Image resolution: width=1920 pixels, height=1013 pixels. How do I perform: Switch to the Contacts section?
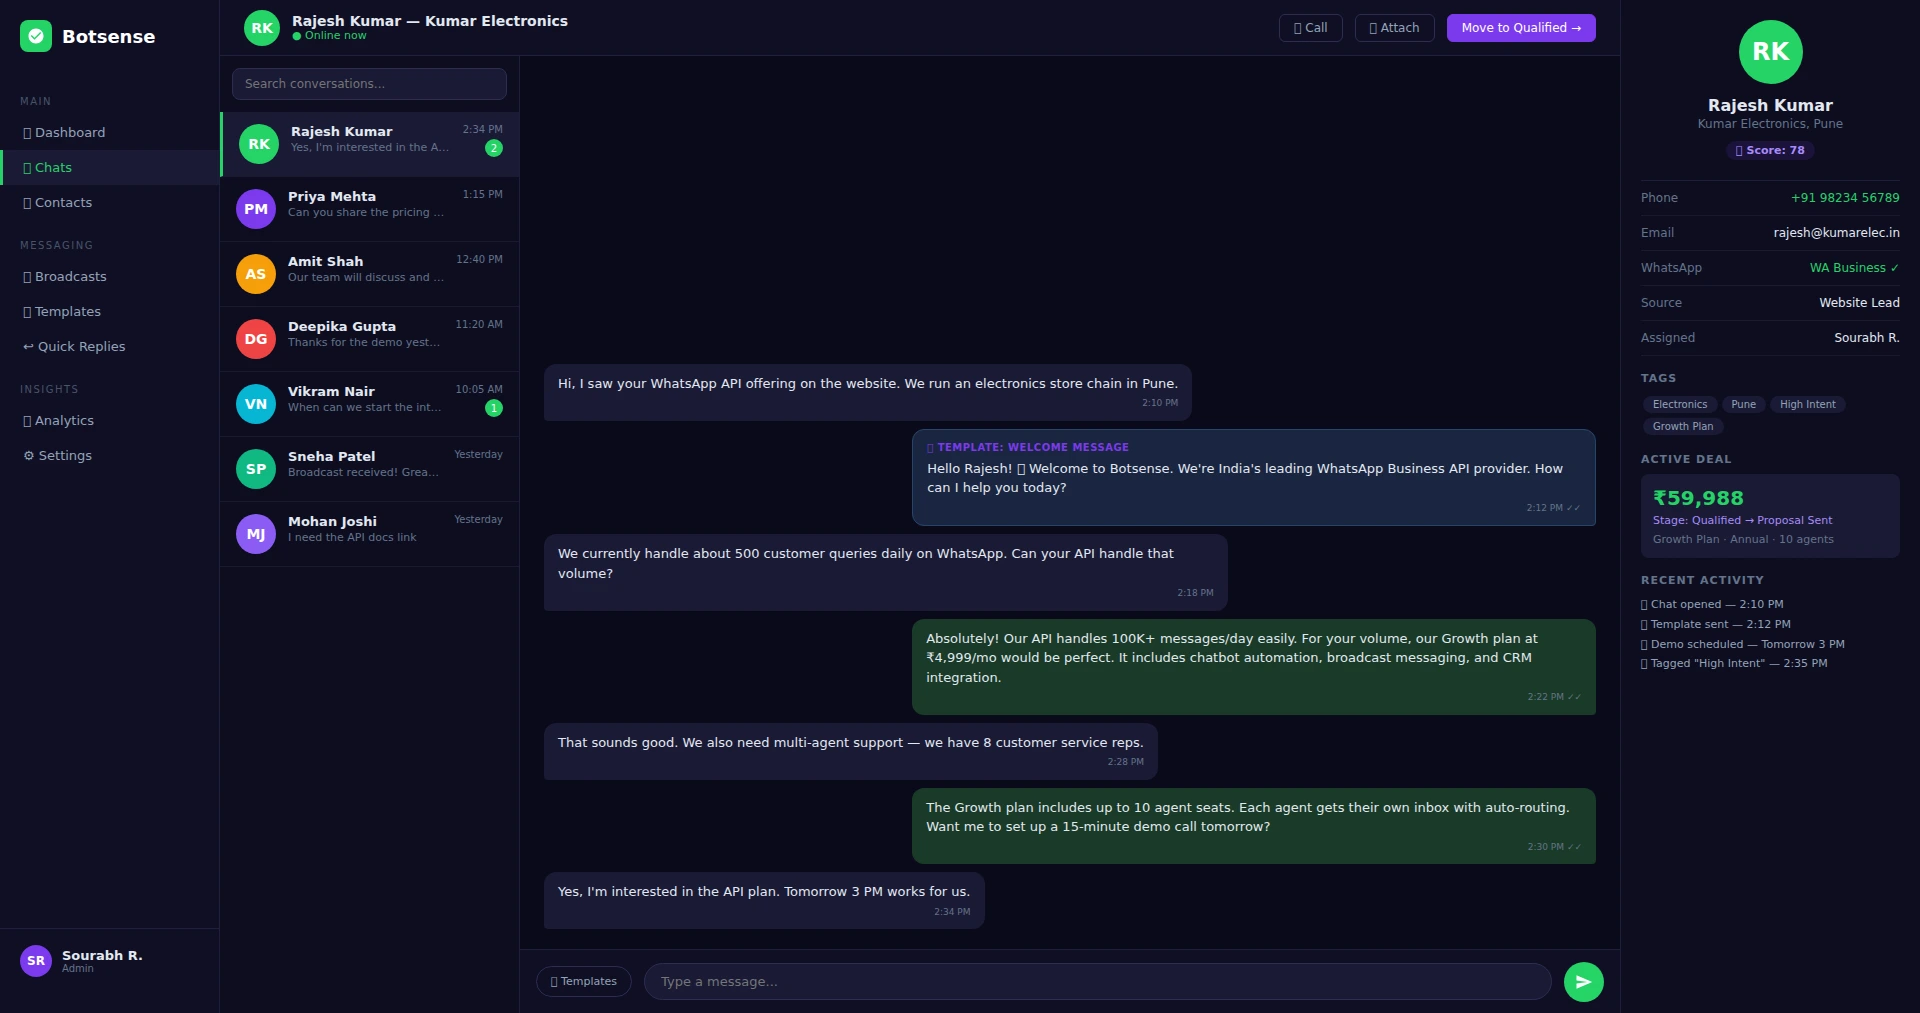[x=27, y=202]
